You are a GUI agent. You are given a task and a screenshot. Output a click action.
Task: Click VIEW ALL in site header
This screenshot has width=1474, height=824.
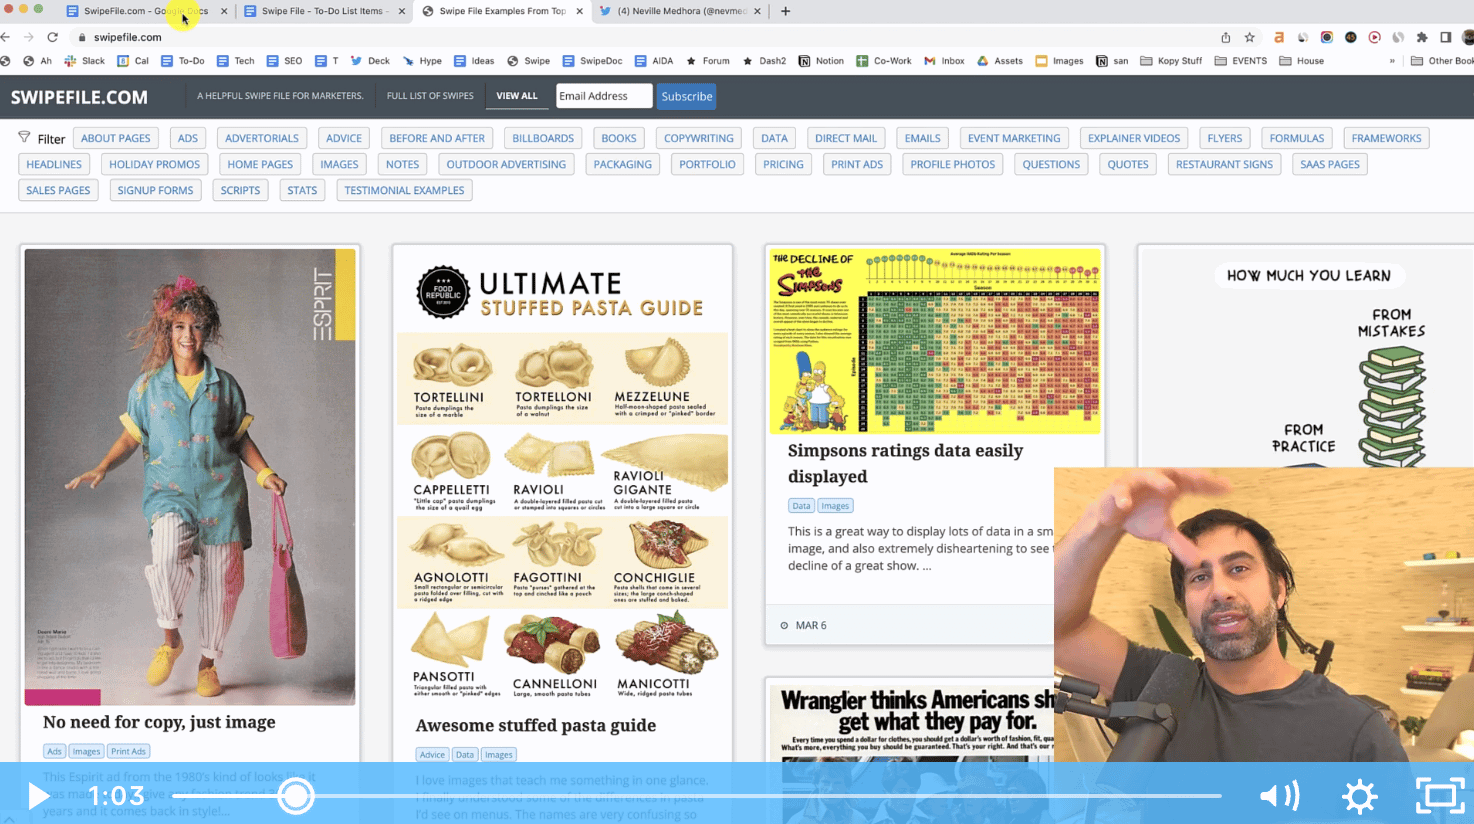pos(517,96)
